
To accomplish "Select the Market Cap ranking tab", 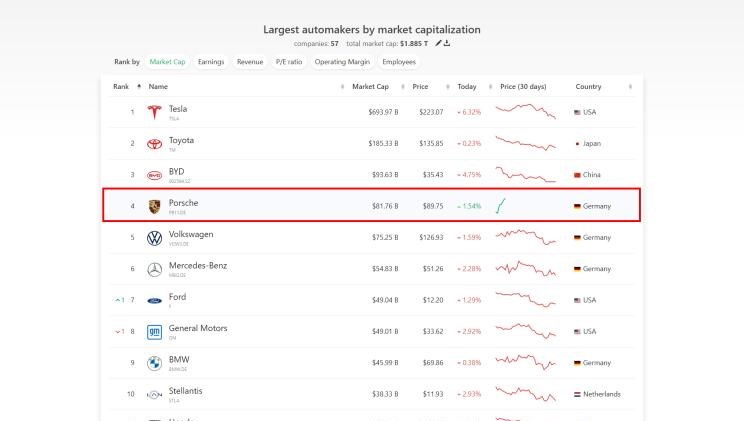I will pos(167,62).
